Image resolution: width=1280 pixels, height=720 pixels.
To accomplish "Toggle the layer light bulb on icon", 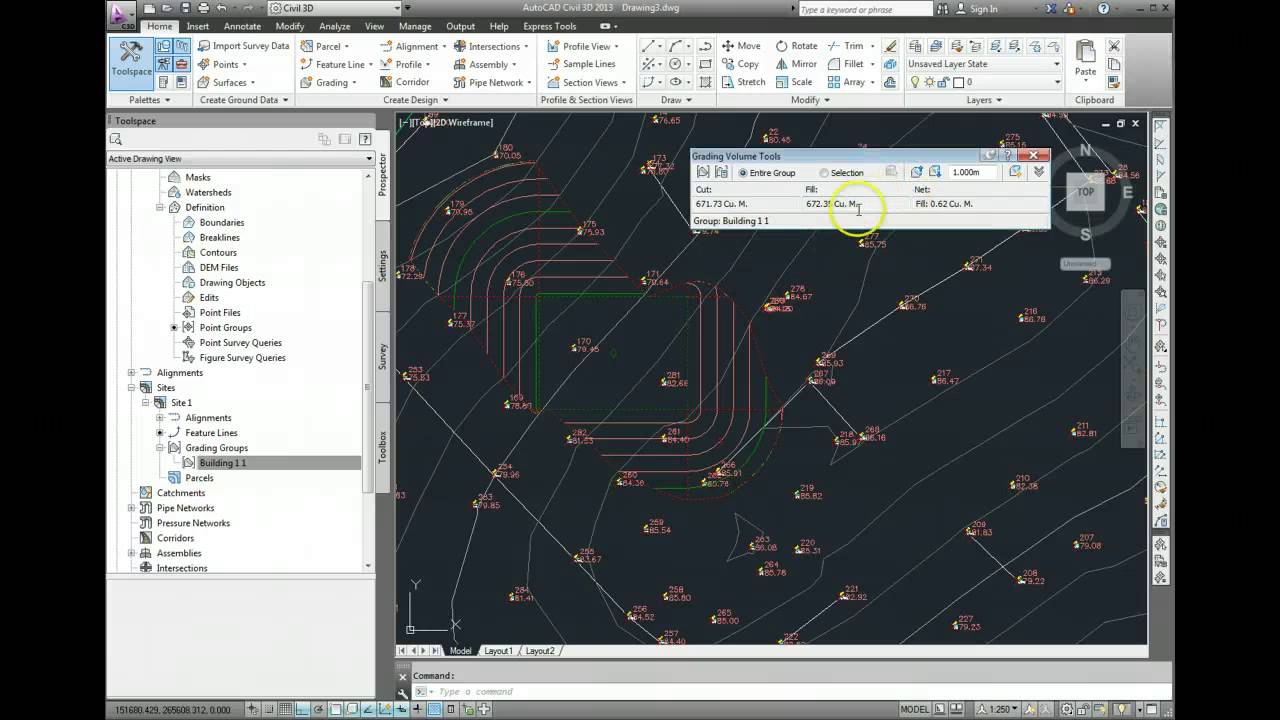I will click(914, 82).
